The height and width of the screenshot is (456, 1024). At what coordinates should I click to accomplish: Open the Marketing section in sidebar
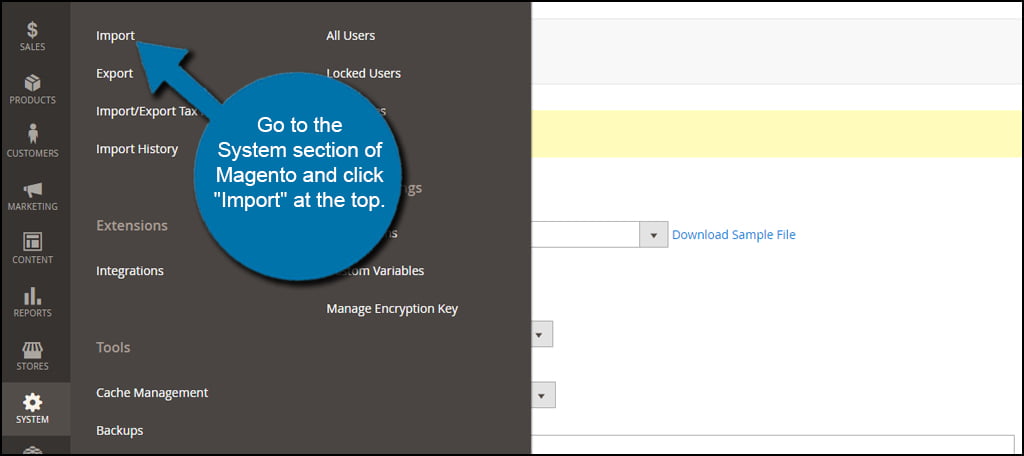tap(32, 196)
